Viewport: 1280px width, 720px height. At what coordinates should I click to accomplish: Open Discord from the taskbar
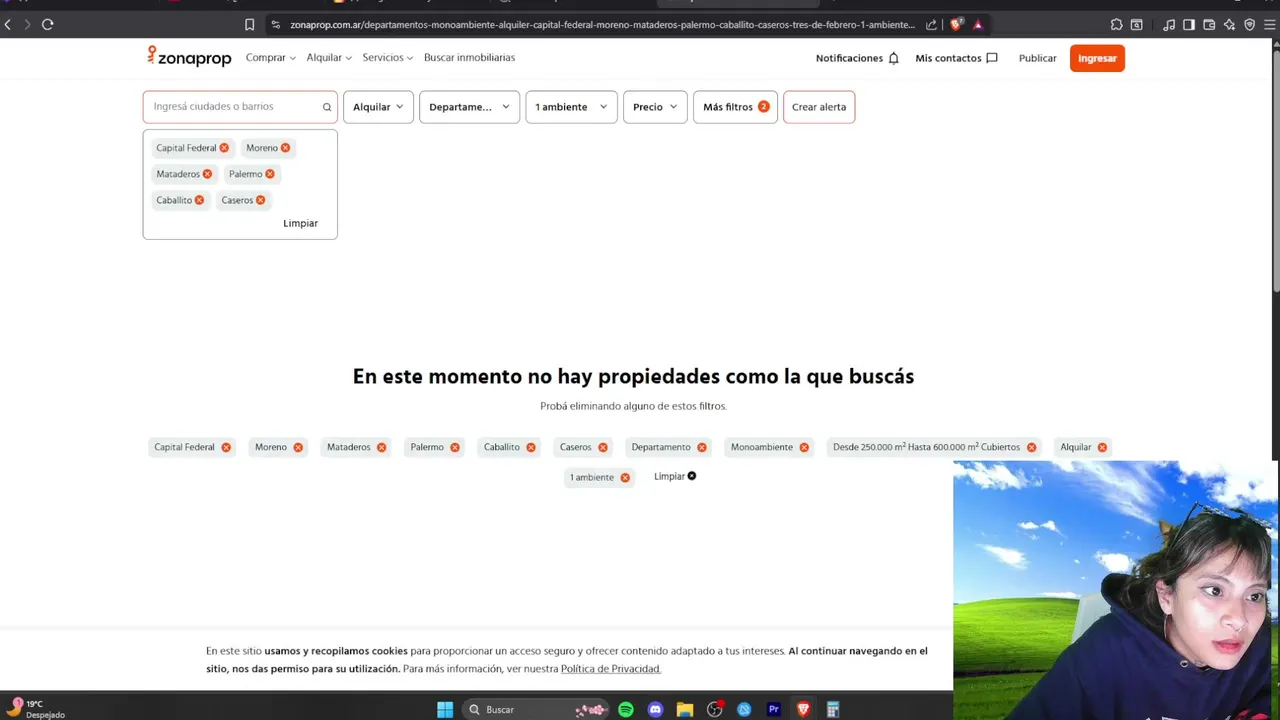click(655, 709)
